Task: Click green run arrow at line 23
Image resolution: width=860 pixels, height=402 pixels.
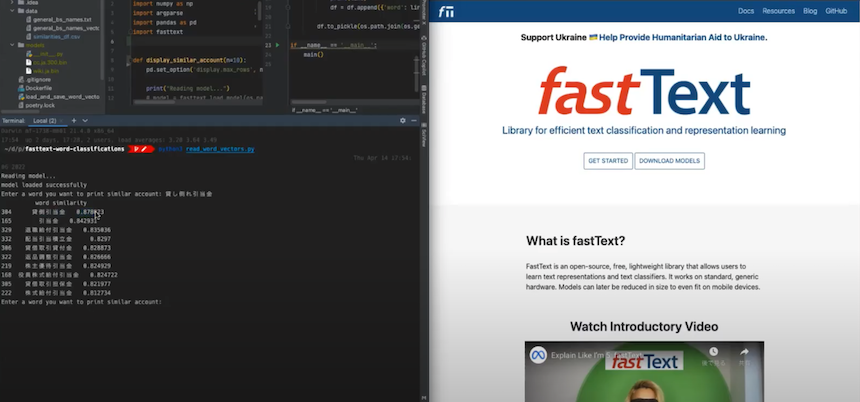Action: click(x=277, y=45)
